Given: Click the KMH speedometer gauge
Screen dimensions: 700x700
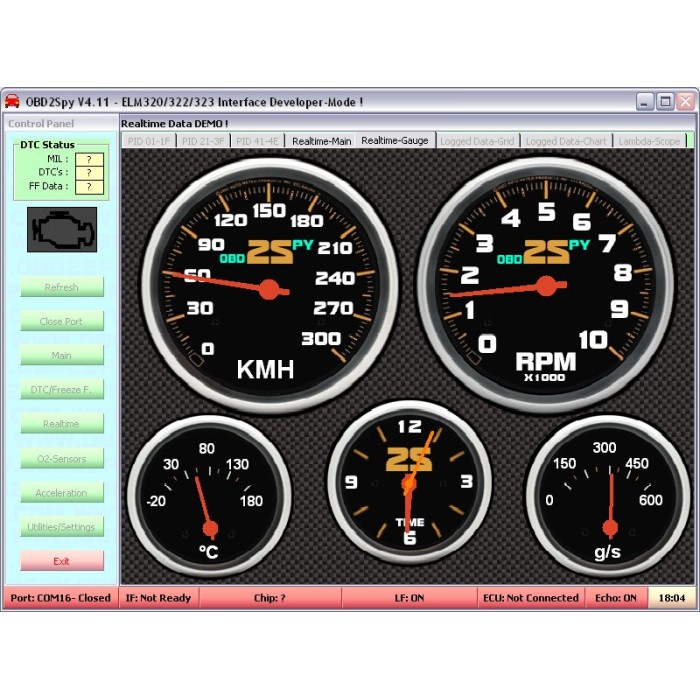Looking at the screenshot, I should click(268, 287).
